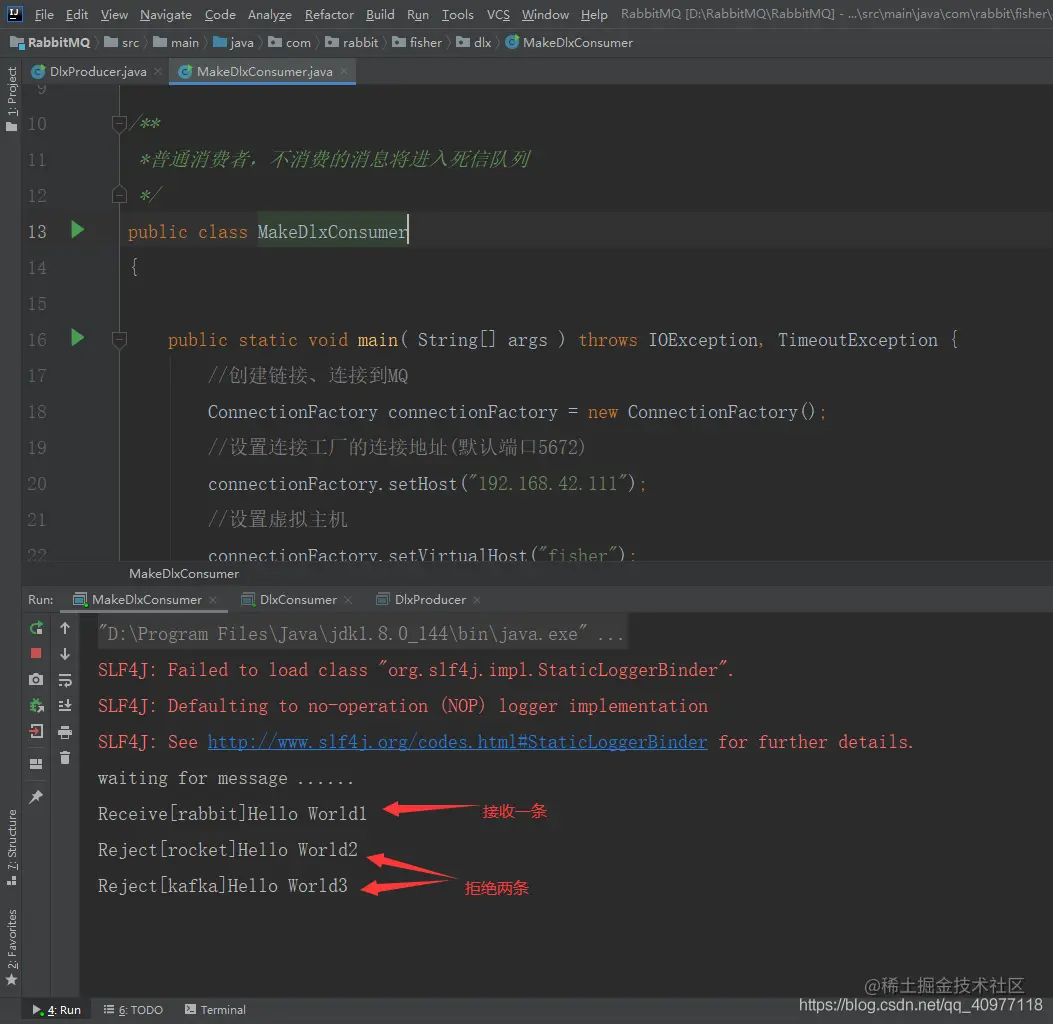Open the Navigate menu
1053x1024 pixels.
pos(166,14)
